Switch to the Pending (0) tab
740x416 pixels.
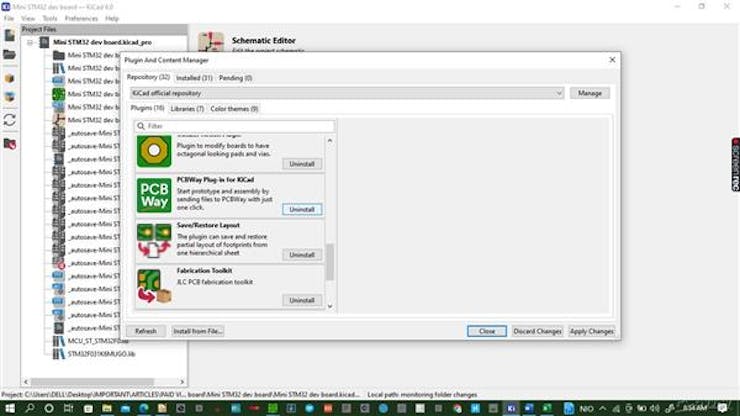[x=235, y=78]
